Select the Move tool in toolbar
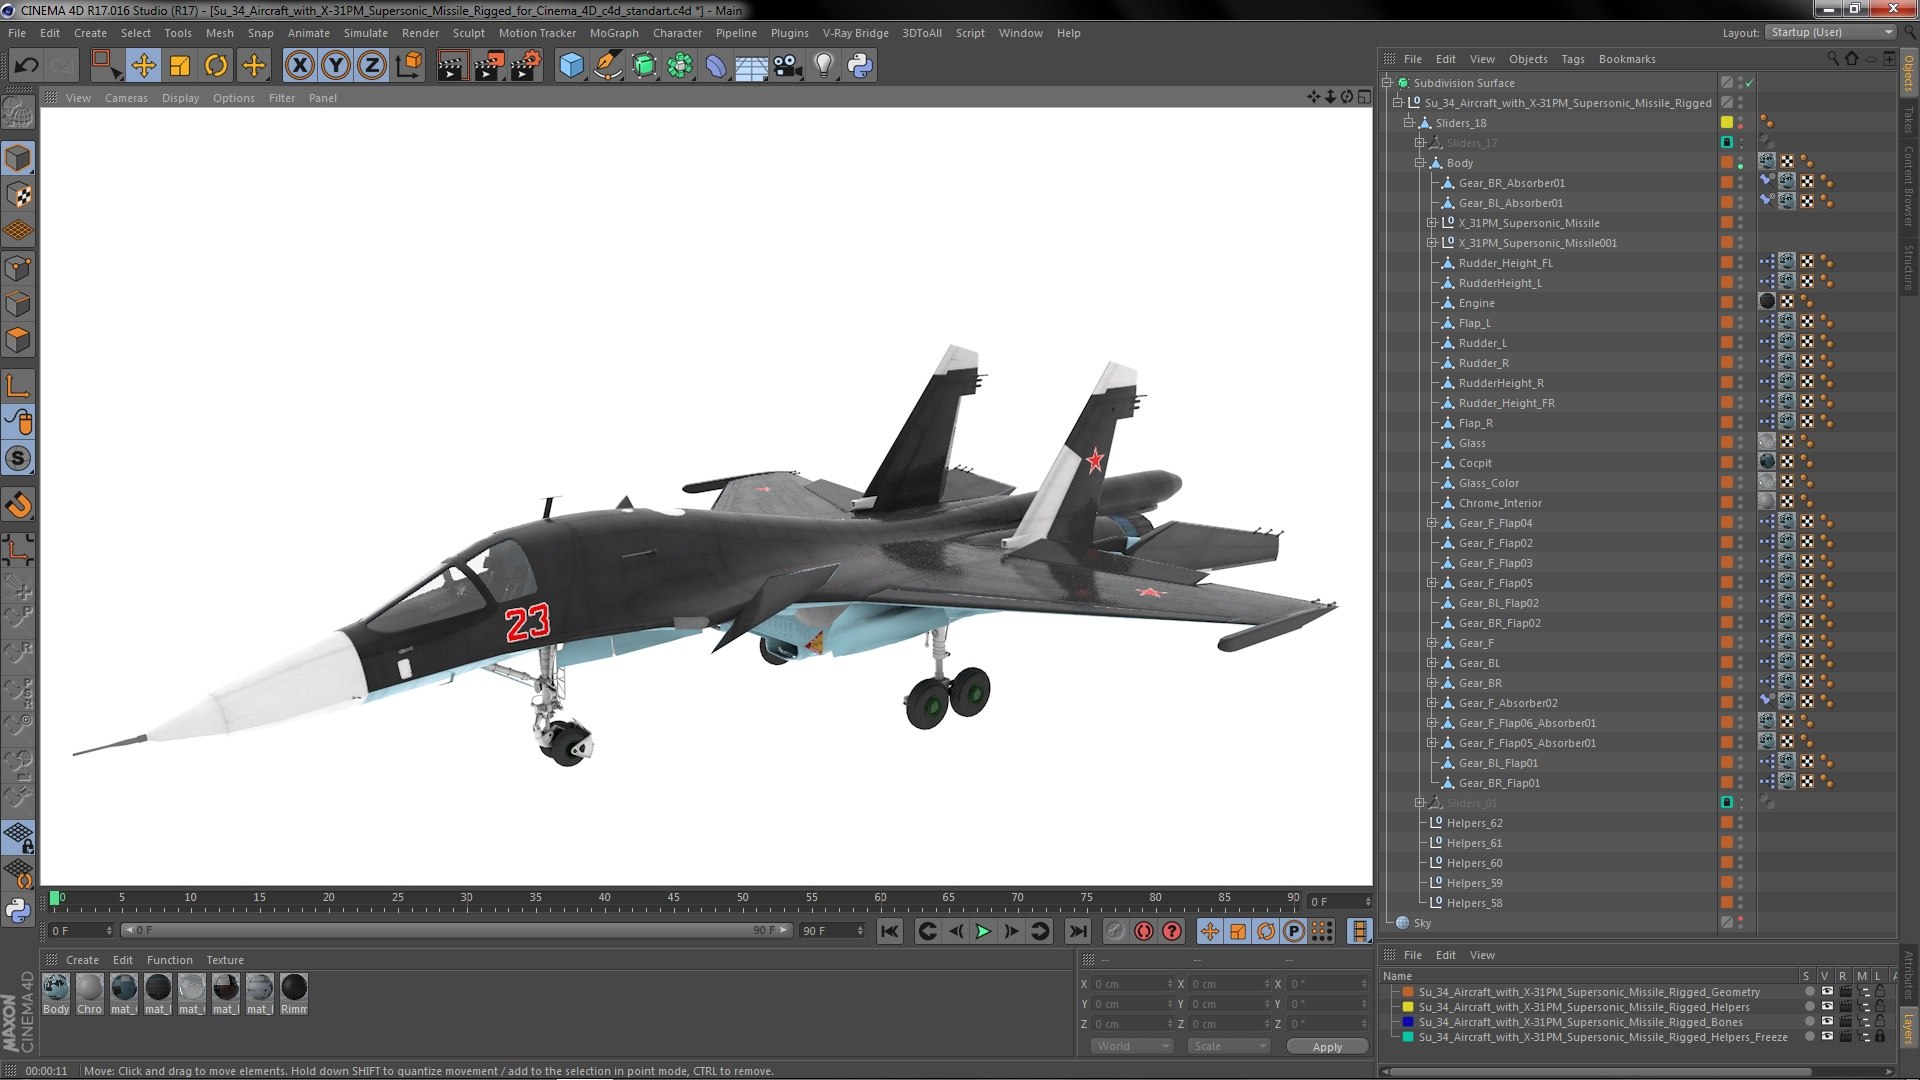This screenshot has width=1920, height=1080. (143, 66)
